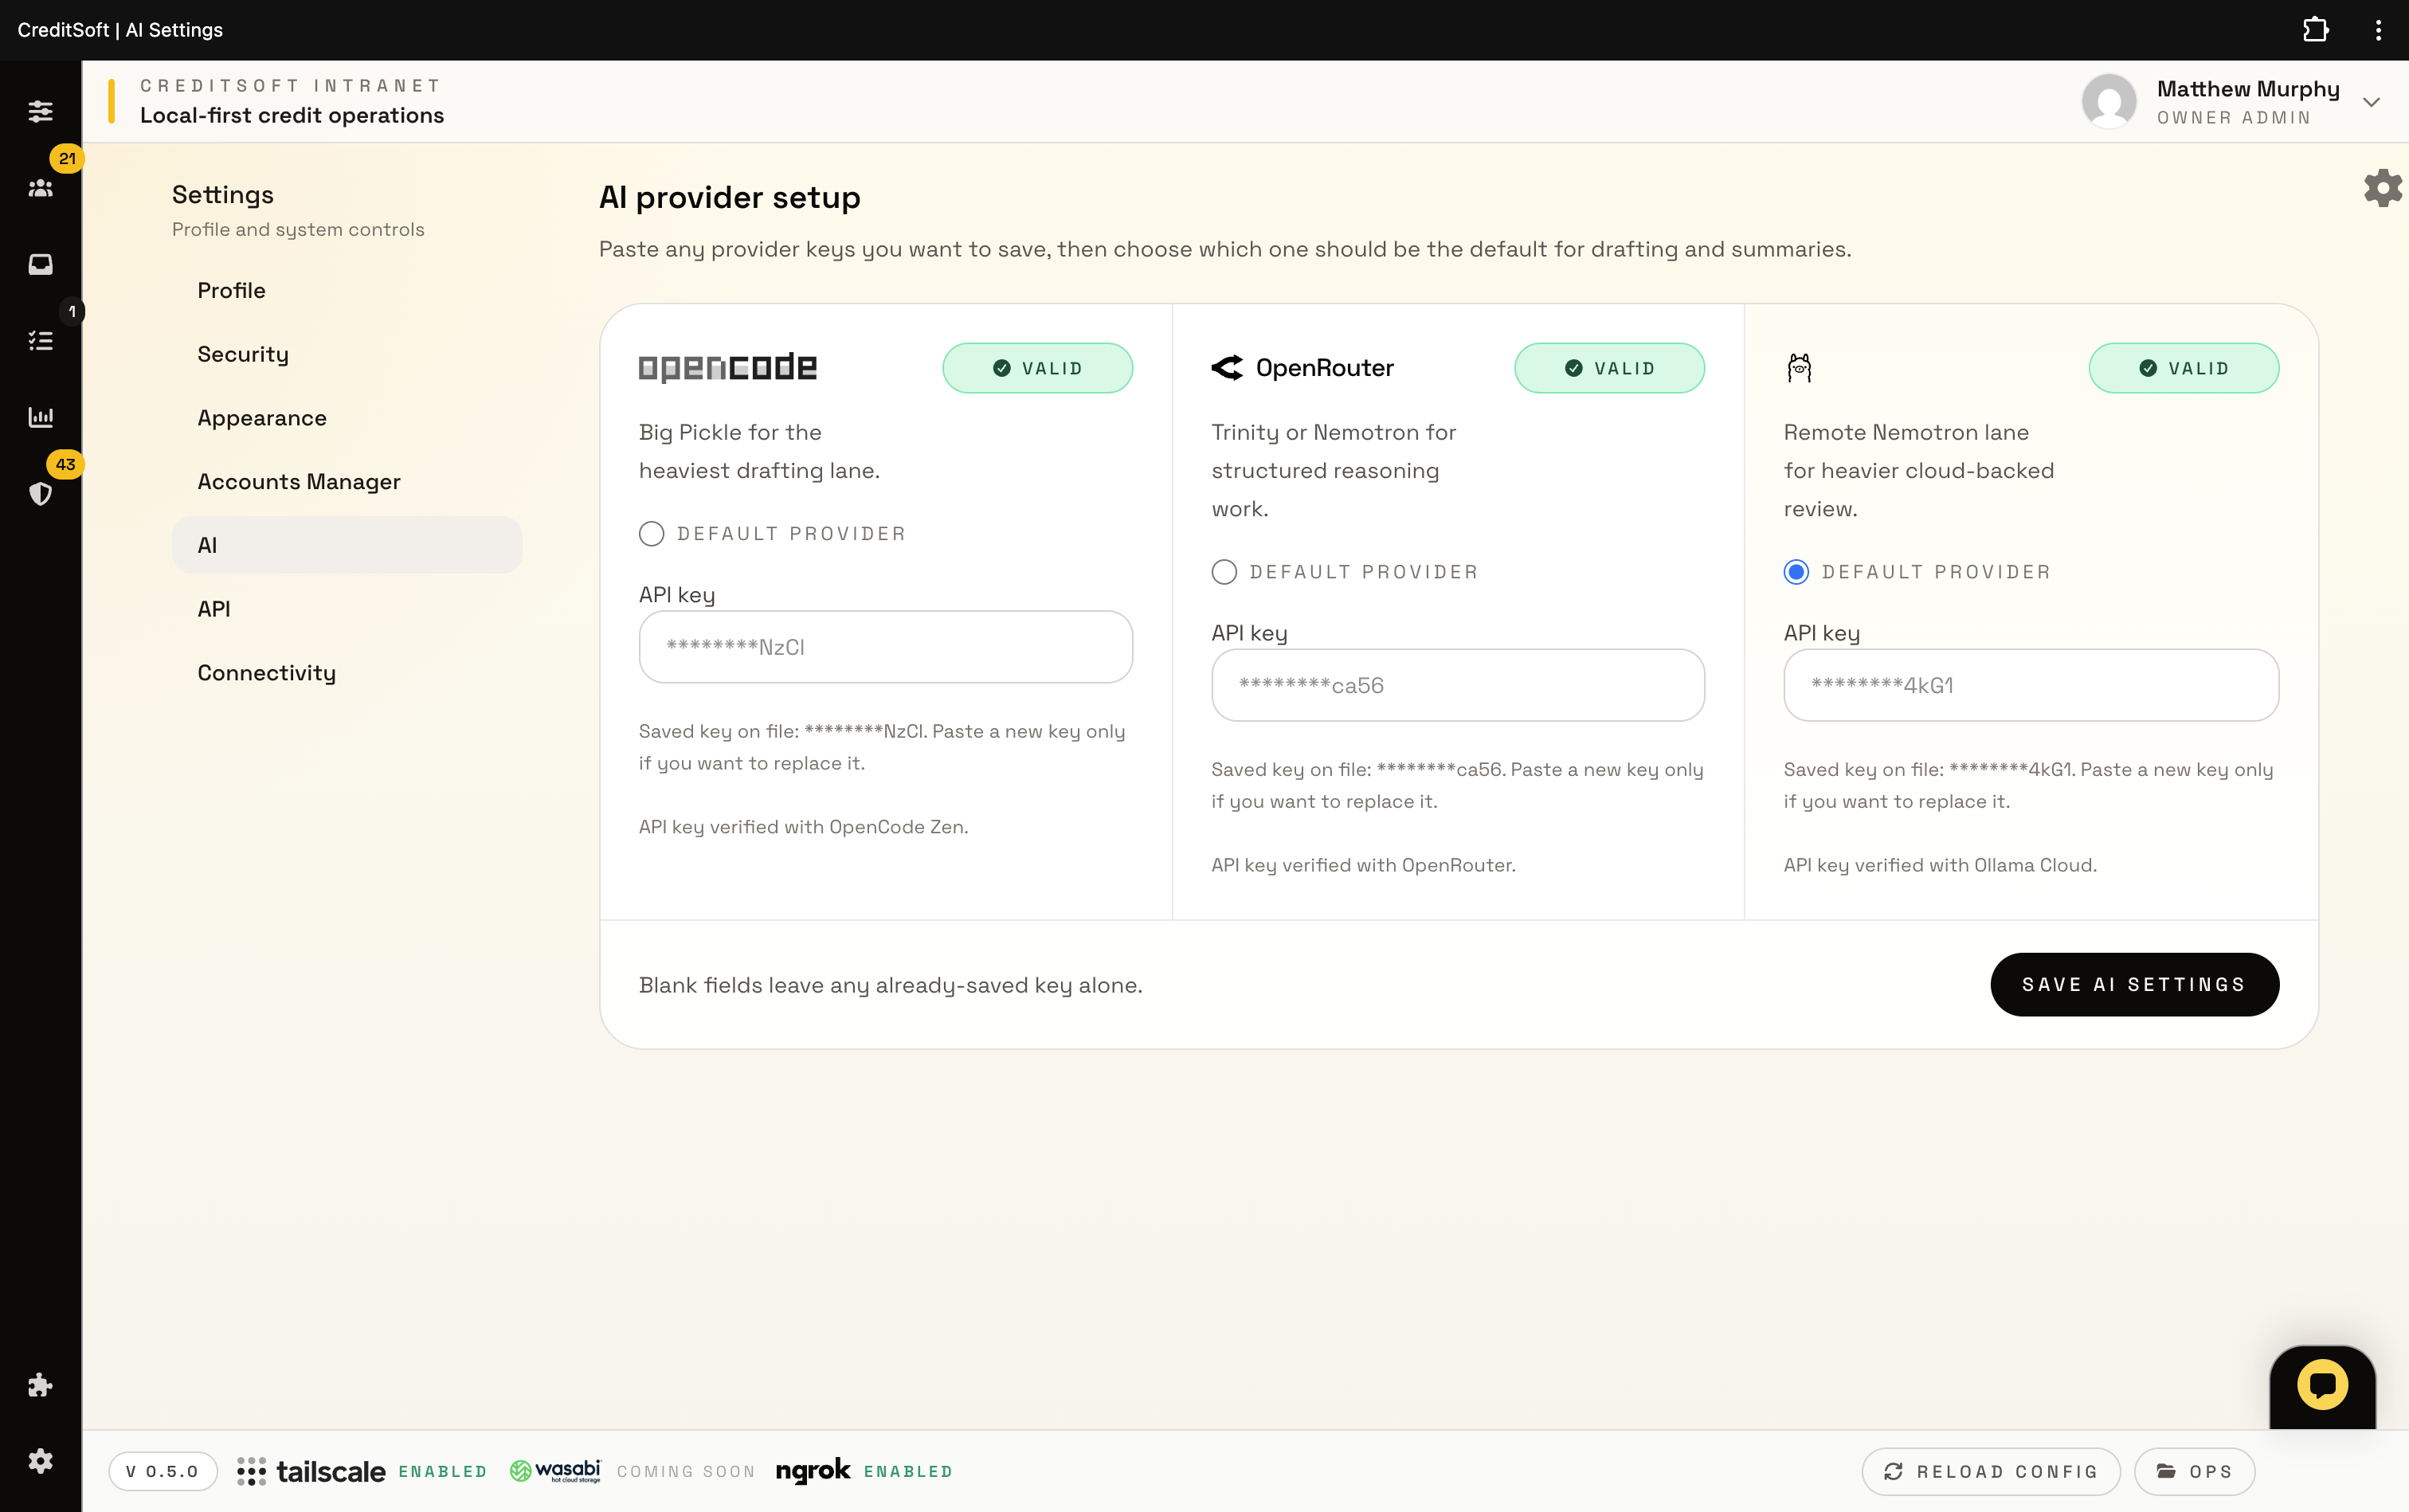
Task: Open the task checklist sidebar icon
Action: click(x=40, y=341)
